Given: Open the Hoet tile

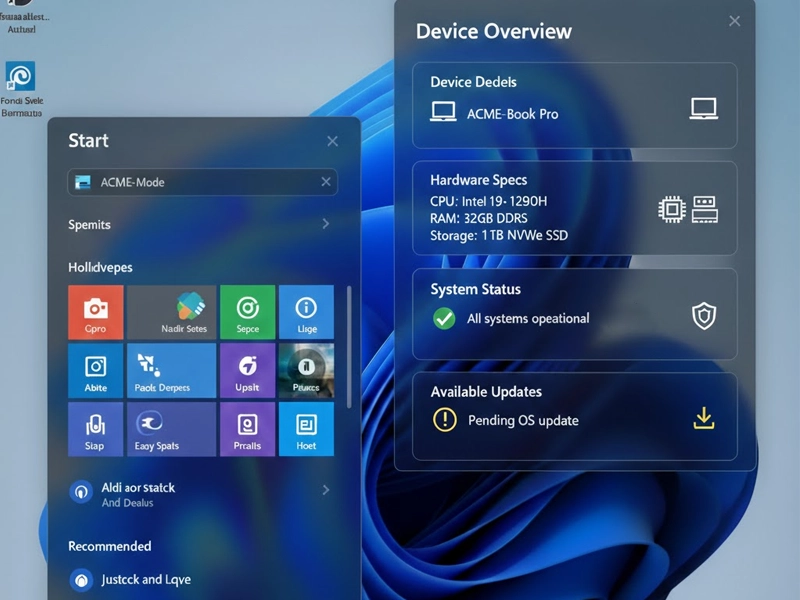Looking at the screenshot, I should click(306, 429).
